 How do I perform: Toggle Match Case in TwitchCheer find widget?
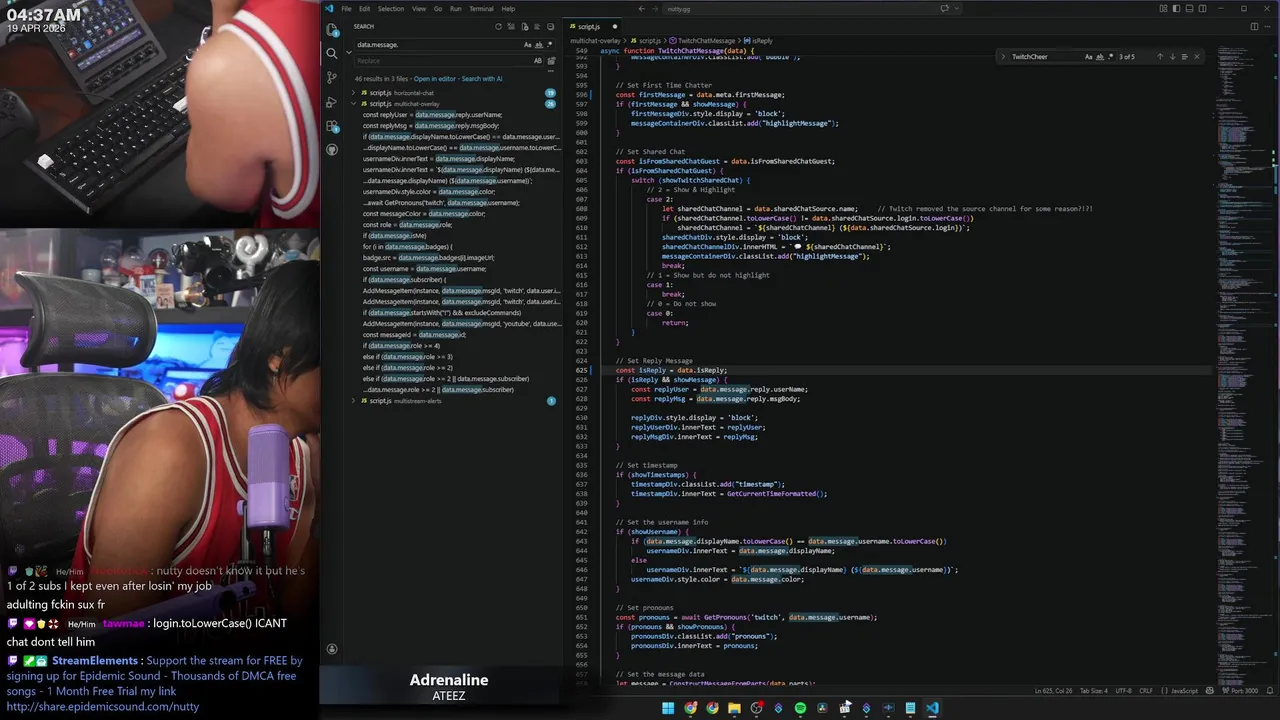(x=1089, y=57)
